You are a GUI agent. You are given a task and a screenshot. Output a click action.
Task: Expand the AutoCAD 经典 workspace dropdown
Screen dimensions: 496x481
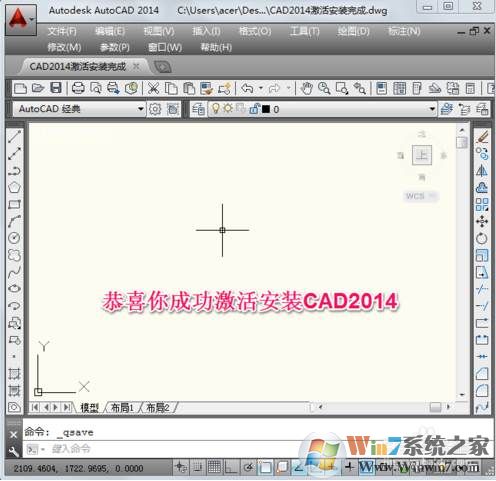[x=141, y=109]
